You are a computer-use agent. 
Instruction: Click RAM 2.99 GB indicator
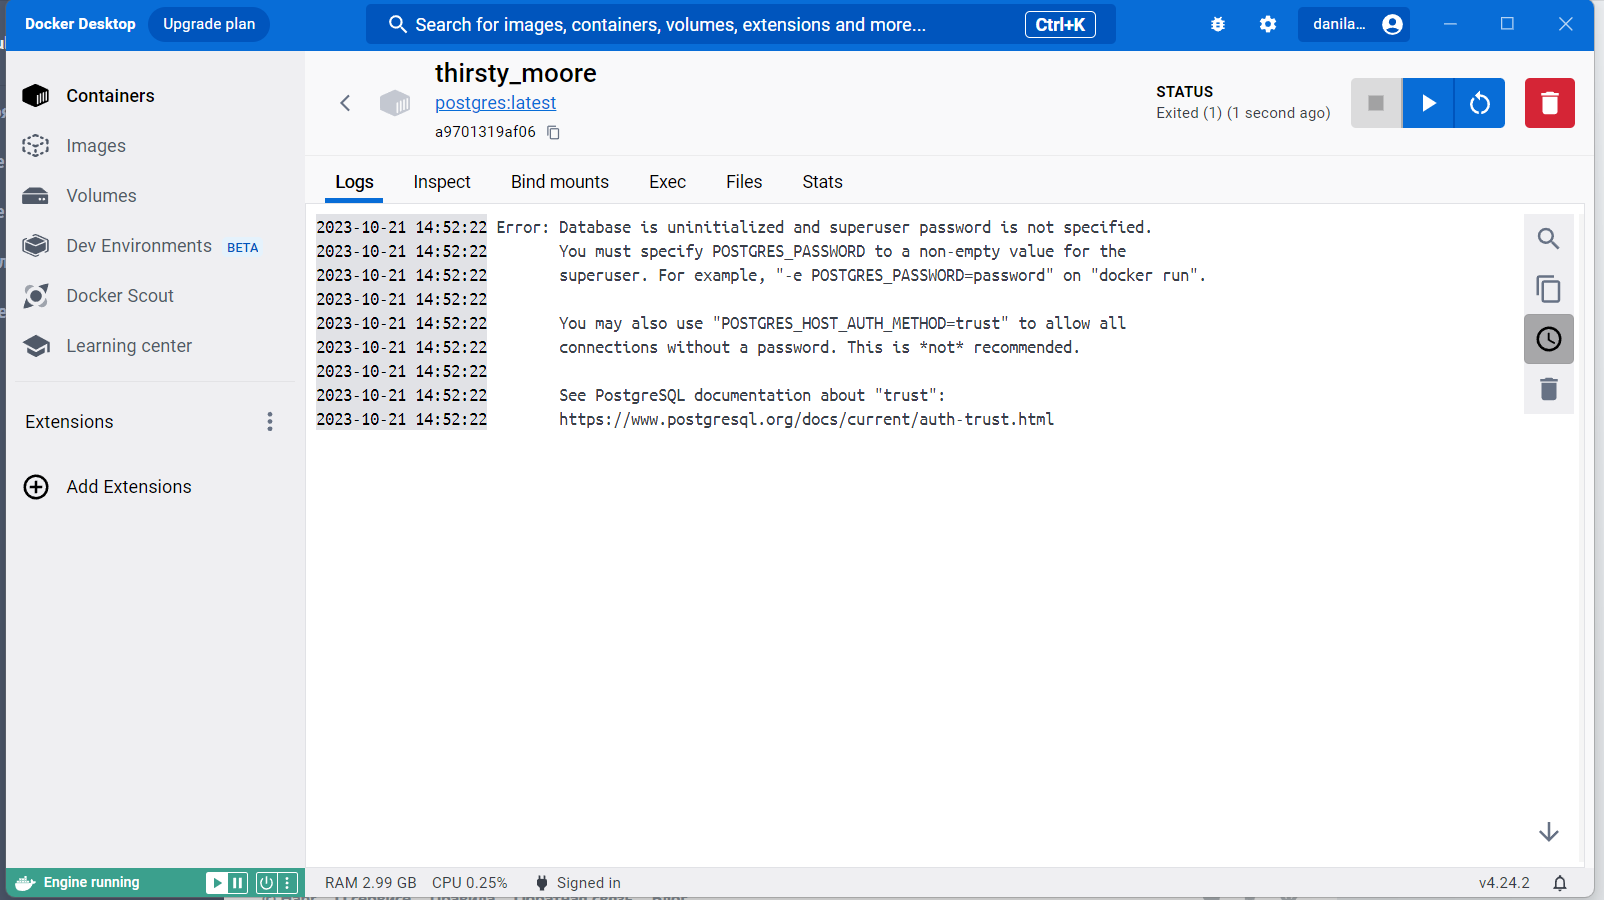pyautogui.click(x=370, y=883)
